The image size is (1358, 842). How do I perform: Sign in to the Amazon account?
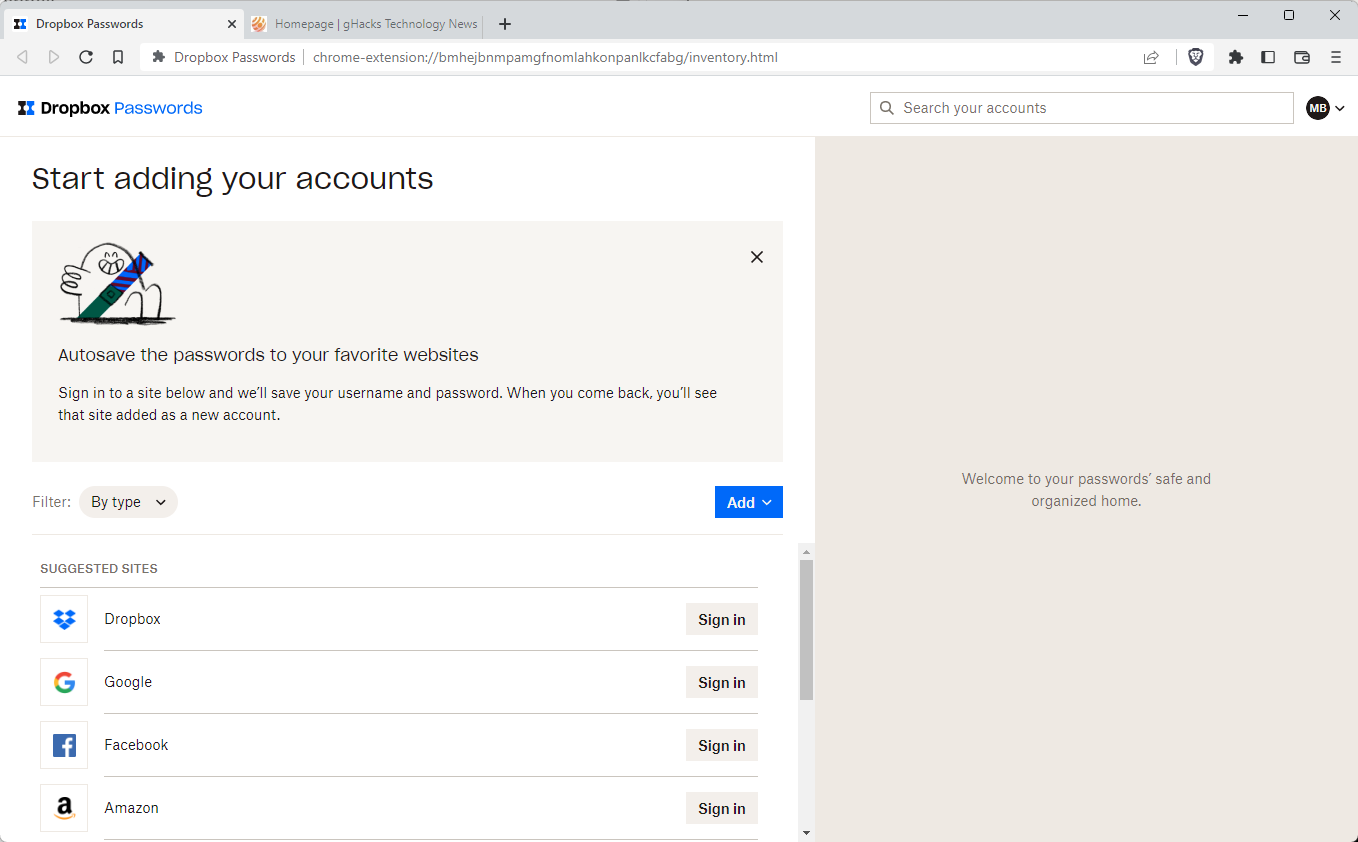click(721, 808)
